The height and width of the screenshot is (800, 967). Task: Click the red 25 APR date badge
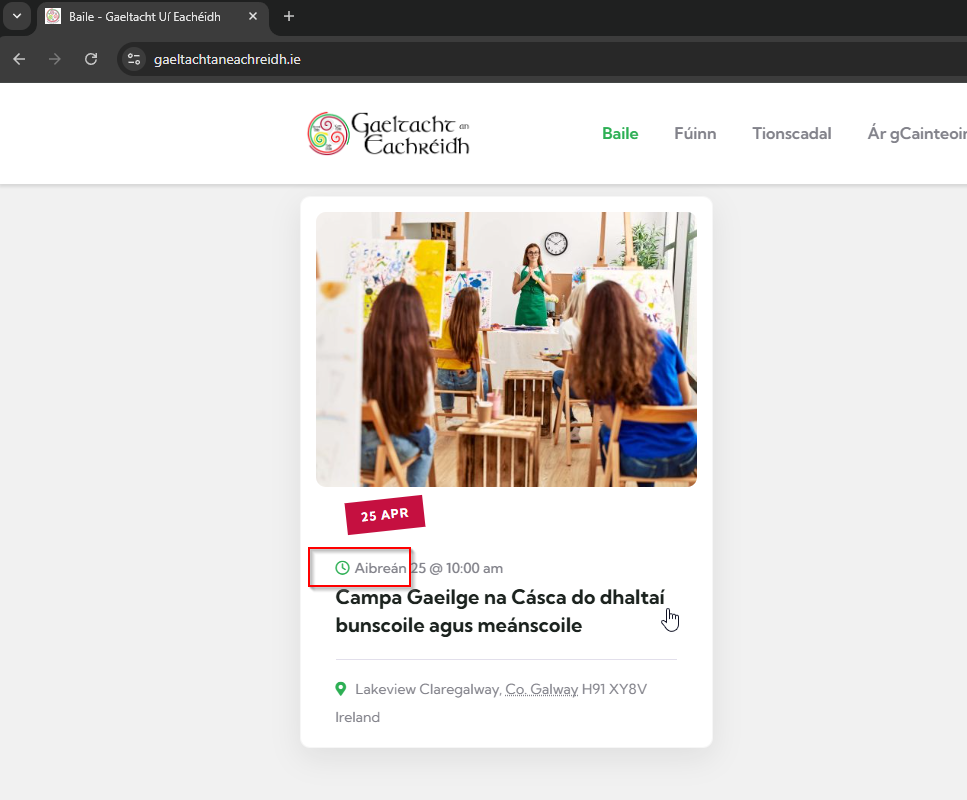point(385,515)
